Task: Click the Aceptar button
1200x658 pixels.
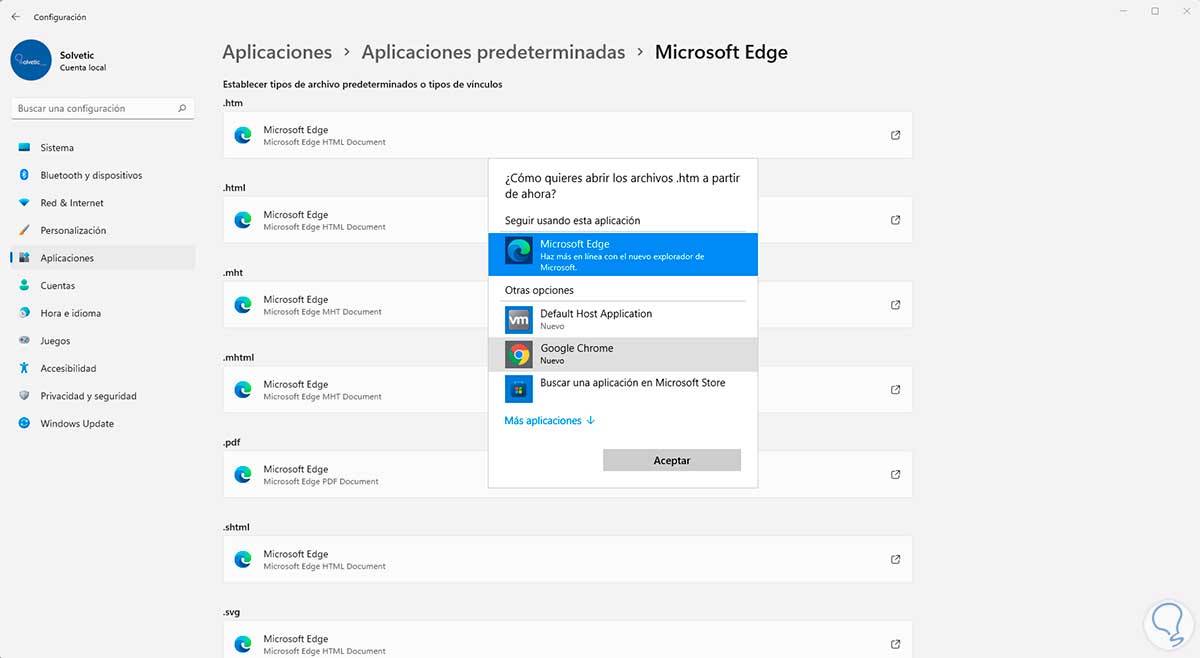Action: [672, 460]
